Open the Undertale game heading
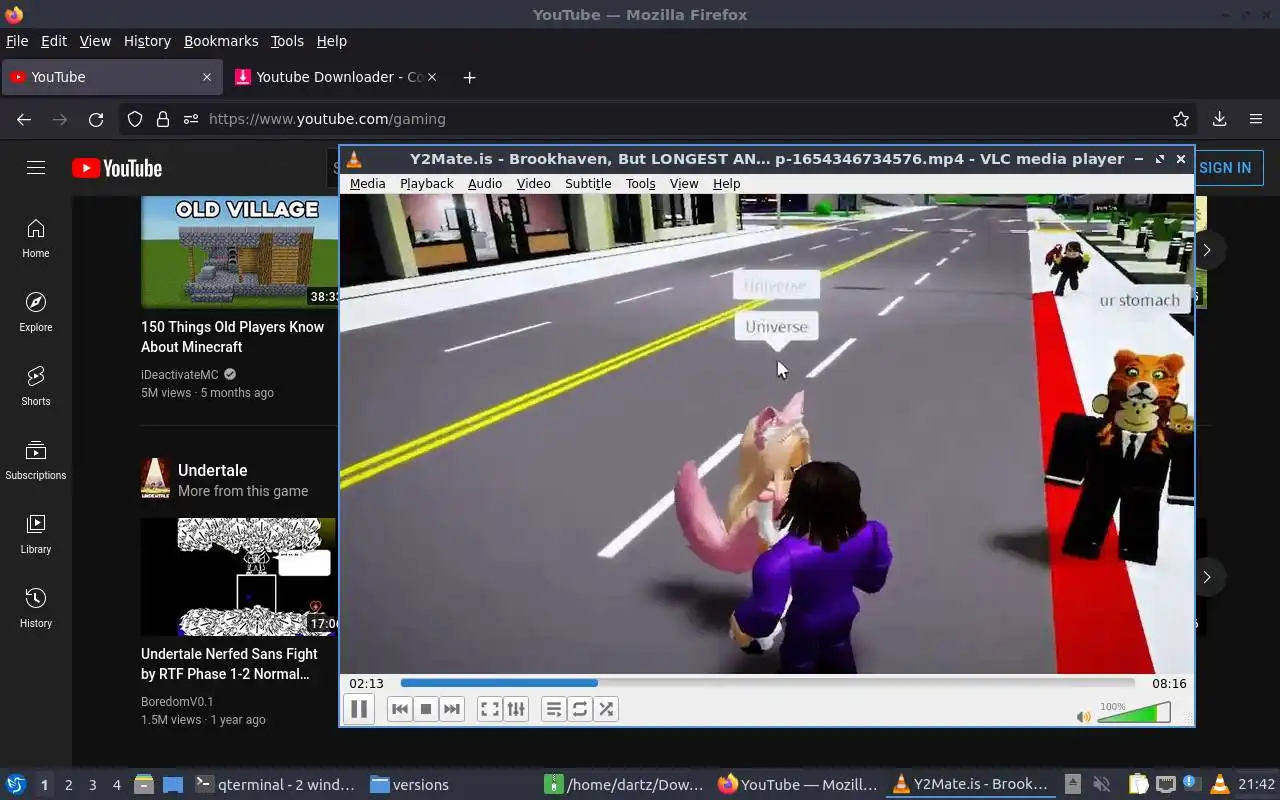The width and height of the screenshot is (1280, 800). click(212, 470)
